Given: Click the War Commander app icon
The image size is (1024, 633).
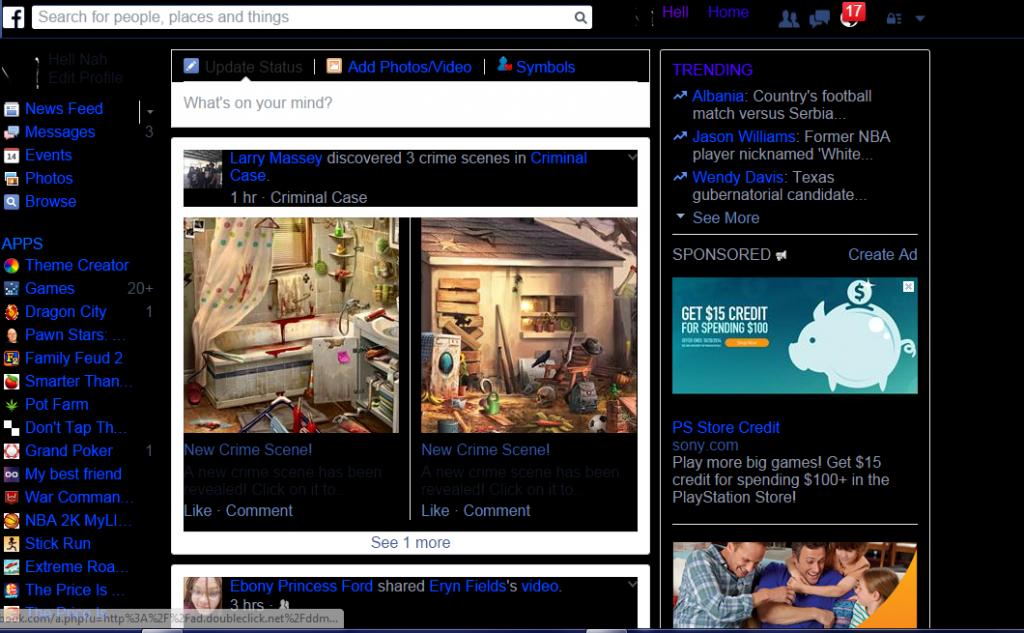Looking at the screenshot, I should tap(11, 498).
